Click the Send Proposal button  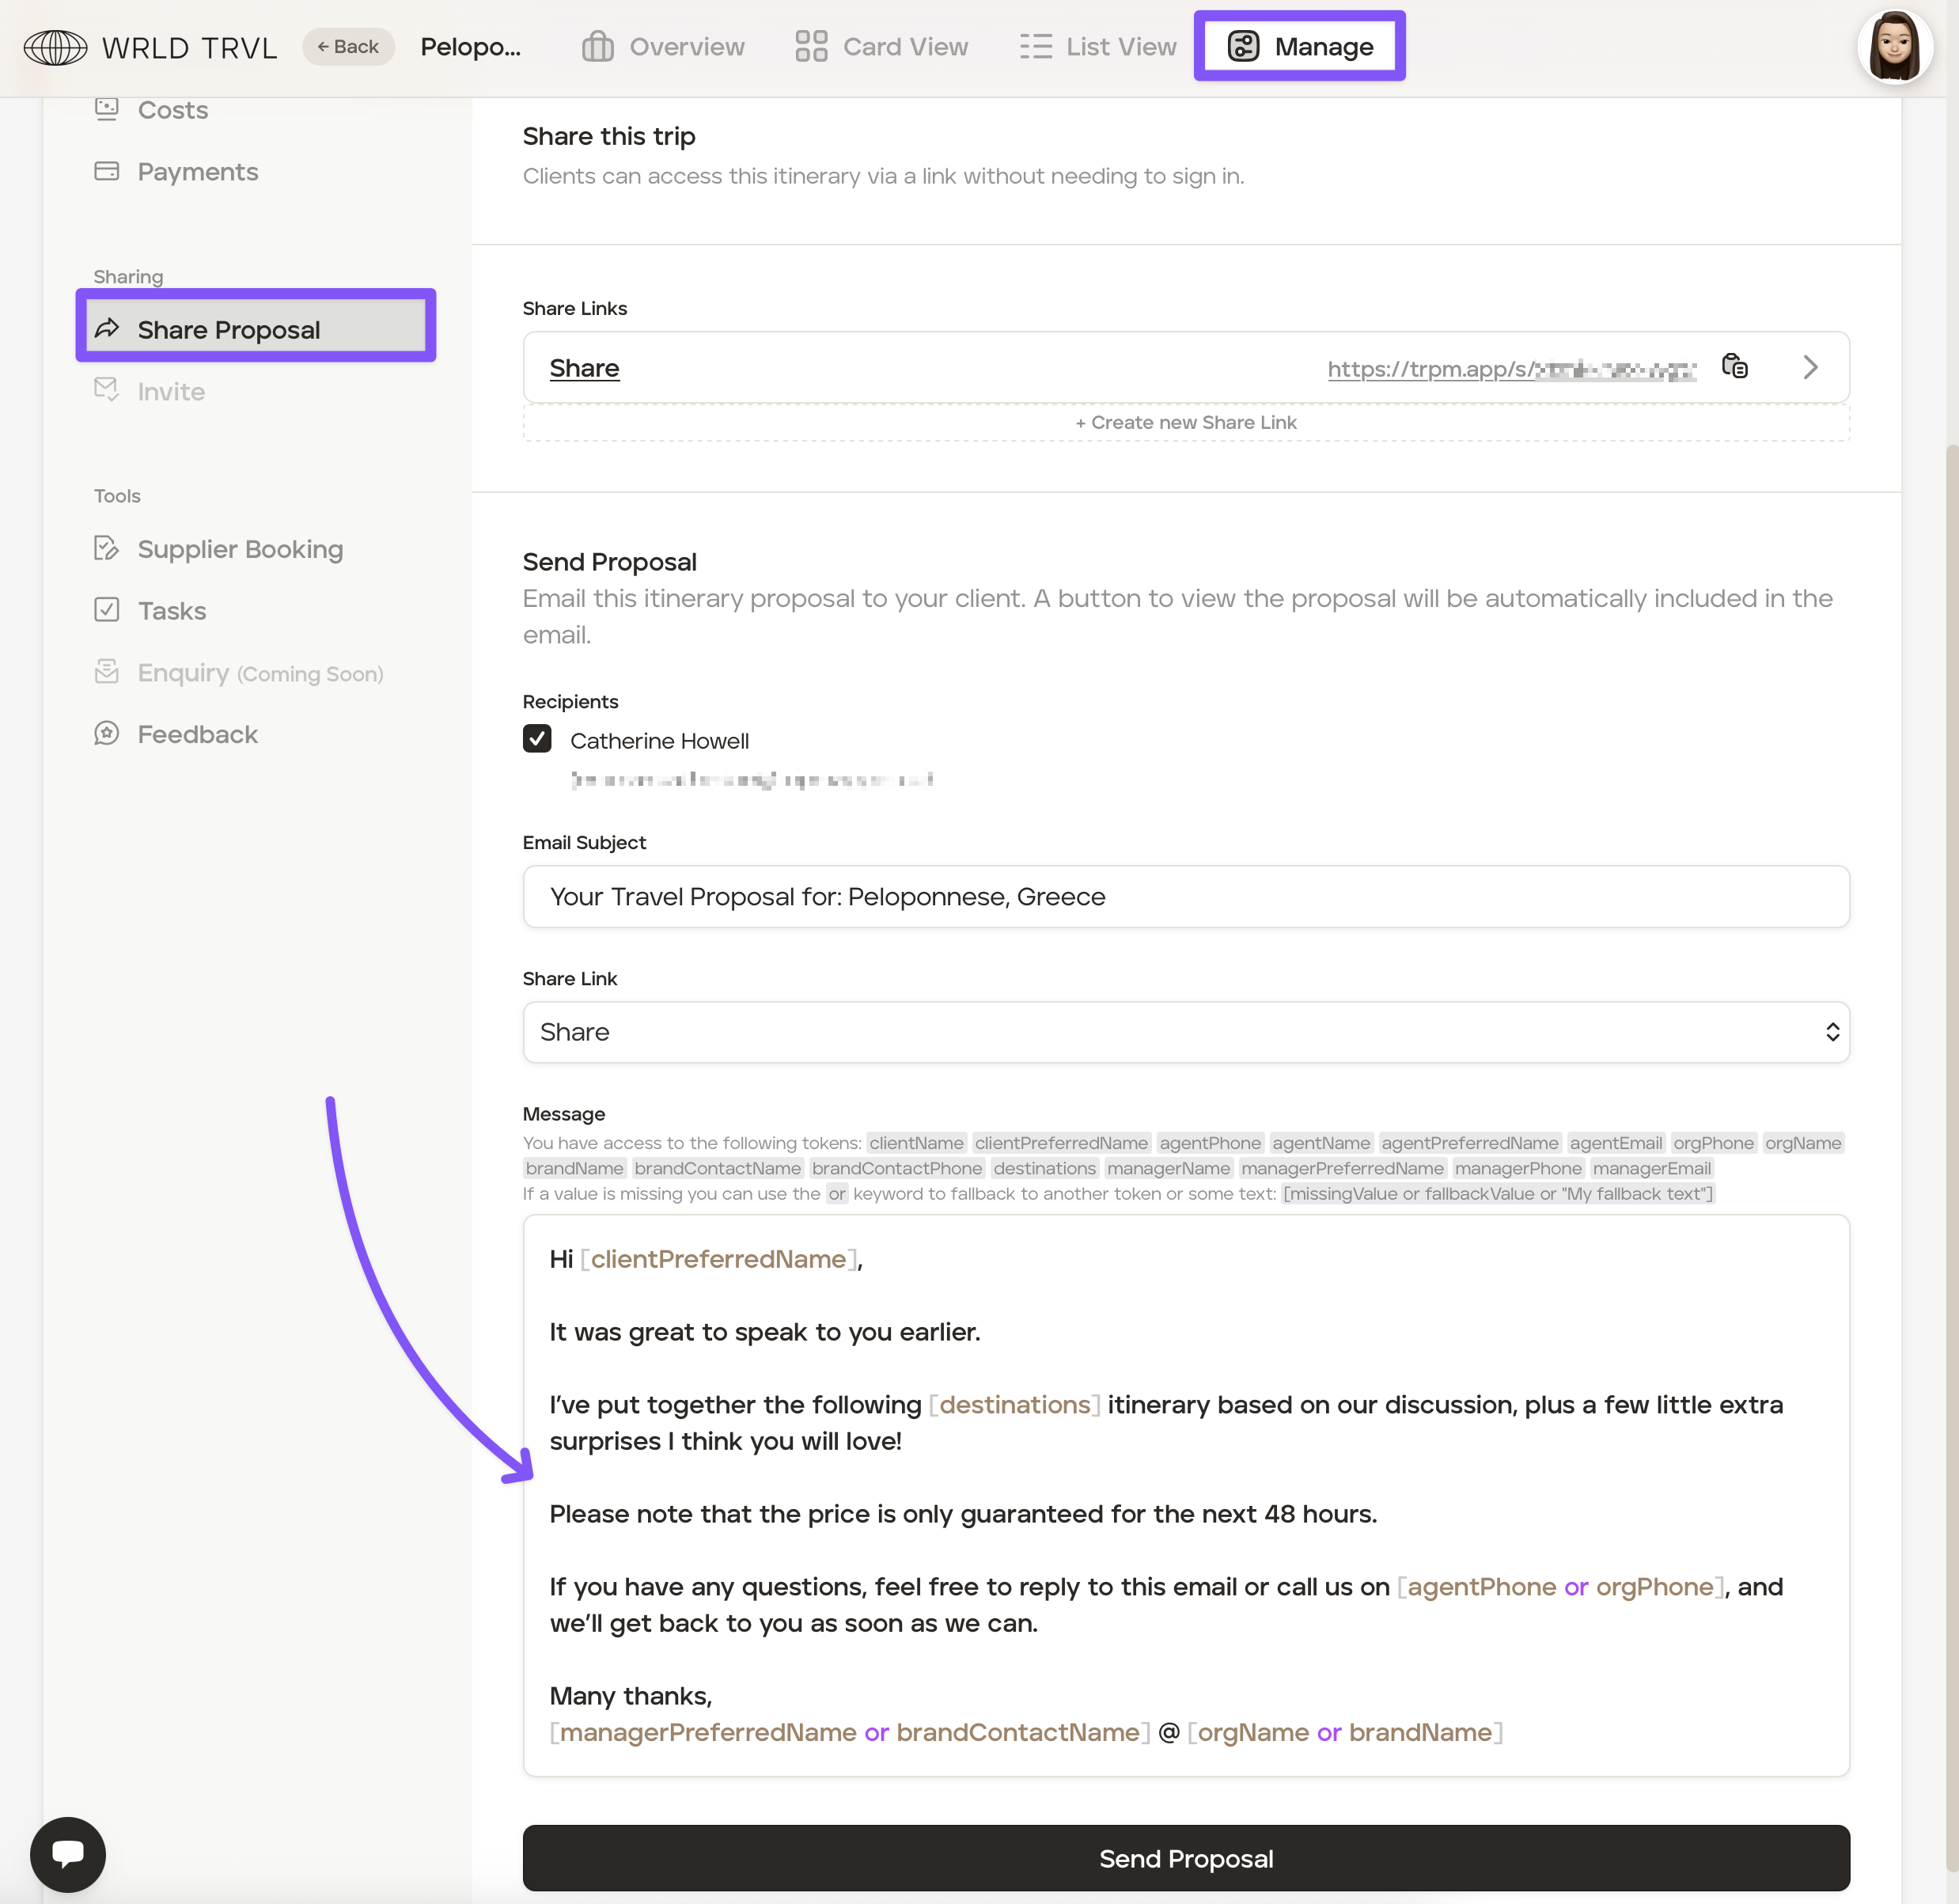[x=1185, y=1858]
